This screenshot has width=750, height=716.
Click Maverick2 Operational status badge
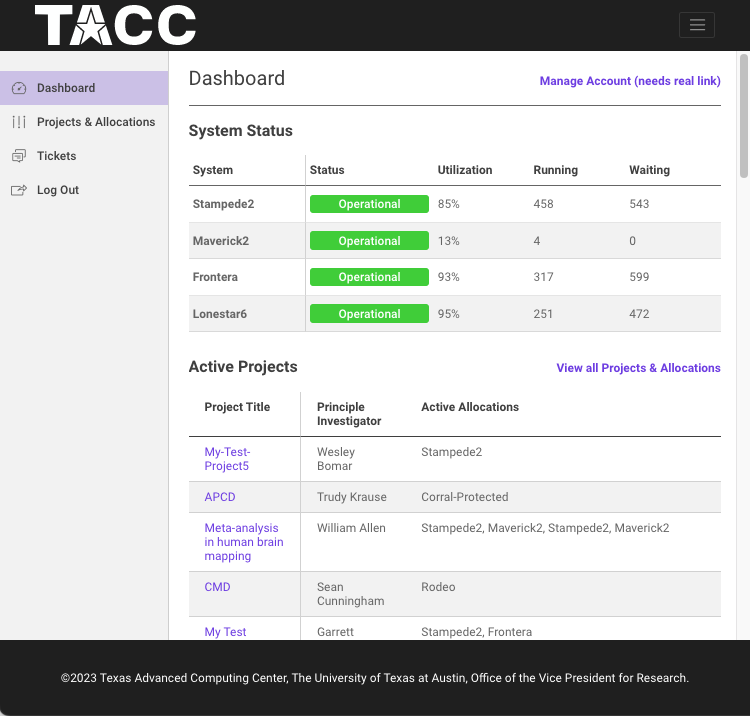(x=369, y=241)
